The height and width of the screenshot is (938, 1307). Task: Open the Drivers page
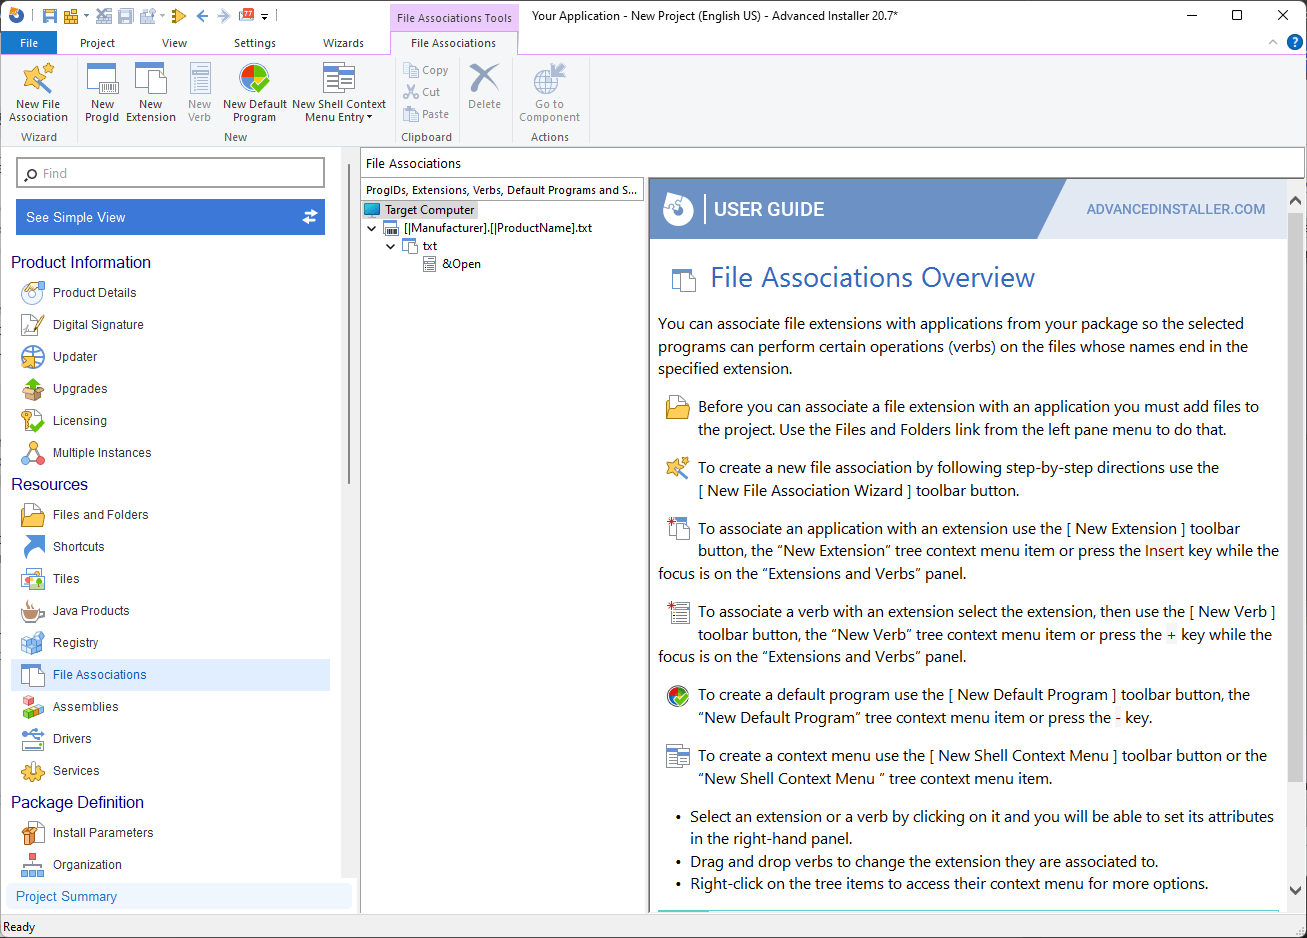point(72,739)
